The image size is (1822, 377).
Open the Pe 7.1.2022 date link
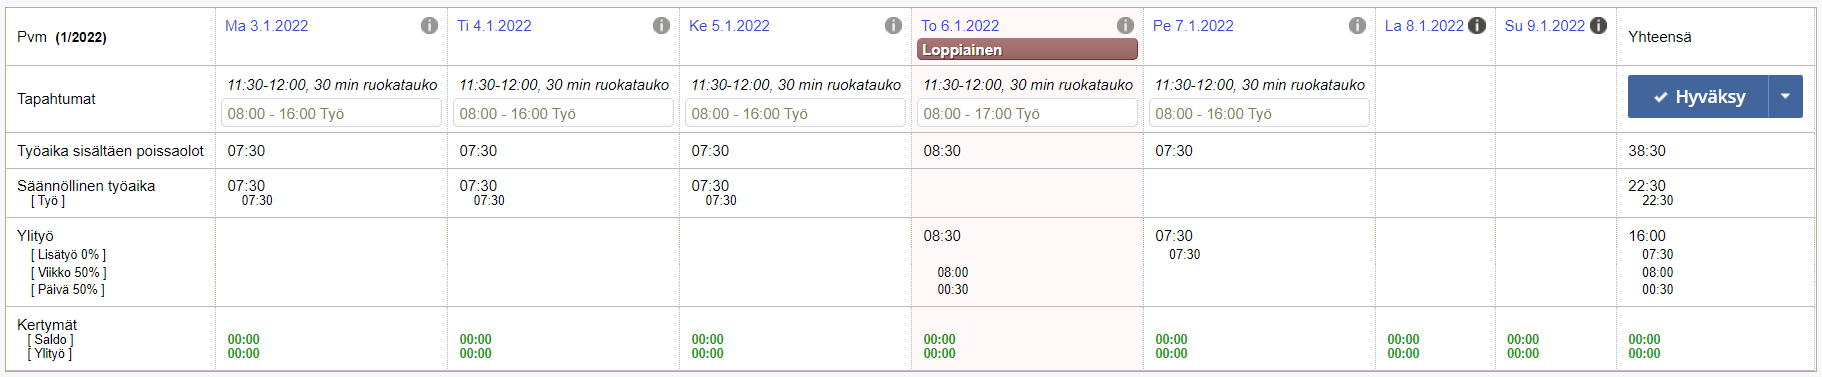pyautogui.click(x=1193, y=26)
